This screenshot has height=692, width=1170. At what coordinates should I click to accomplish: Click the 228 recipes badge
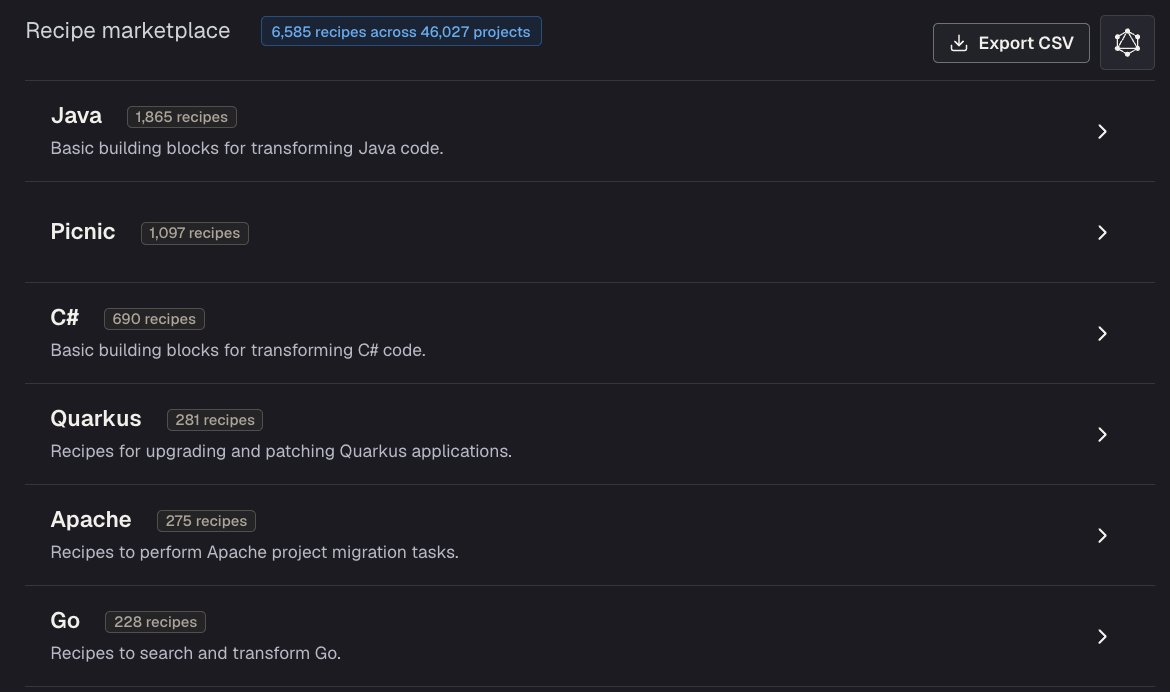[155, 622]
